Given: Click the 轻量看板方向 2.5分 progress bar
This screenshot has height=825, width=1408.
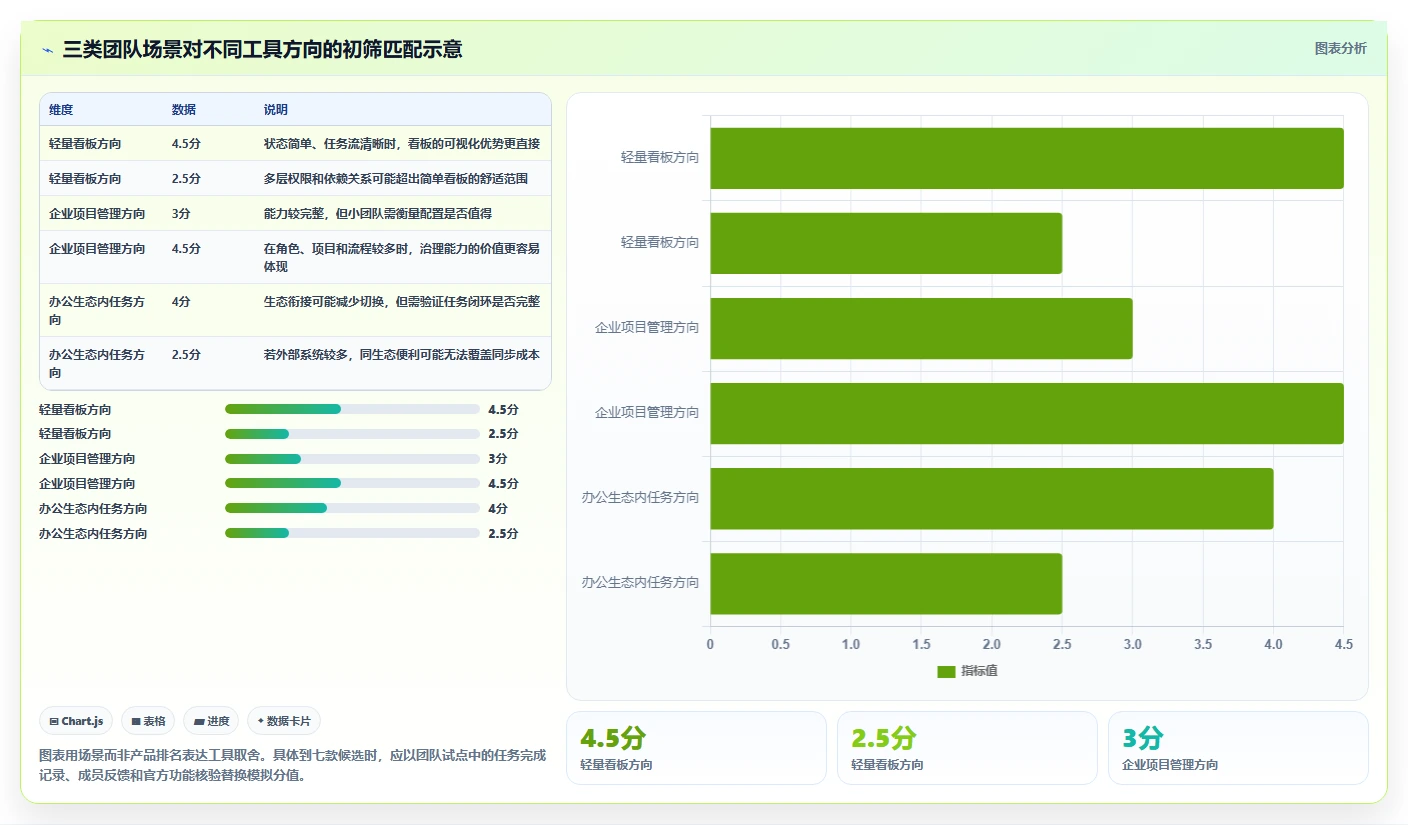Looking at the screenshot, I should (x=352, y=434).
